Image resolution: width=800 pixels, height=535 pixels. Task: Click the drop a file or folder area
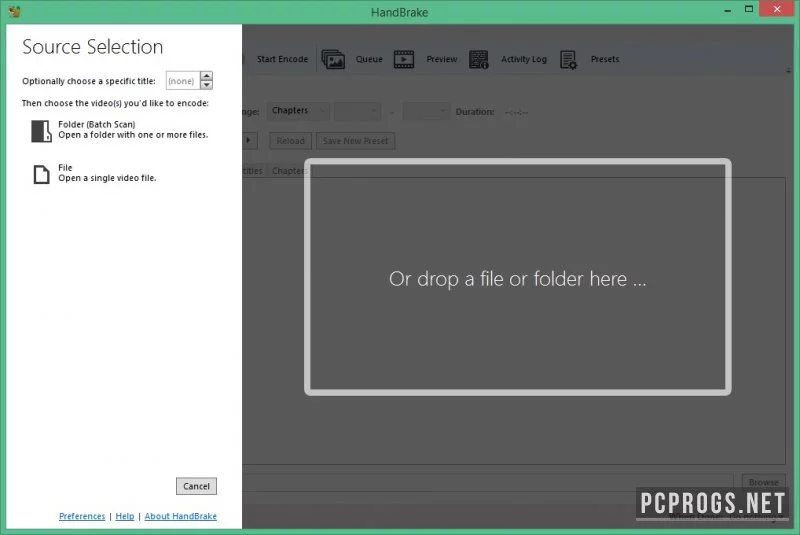point(517,277)
